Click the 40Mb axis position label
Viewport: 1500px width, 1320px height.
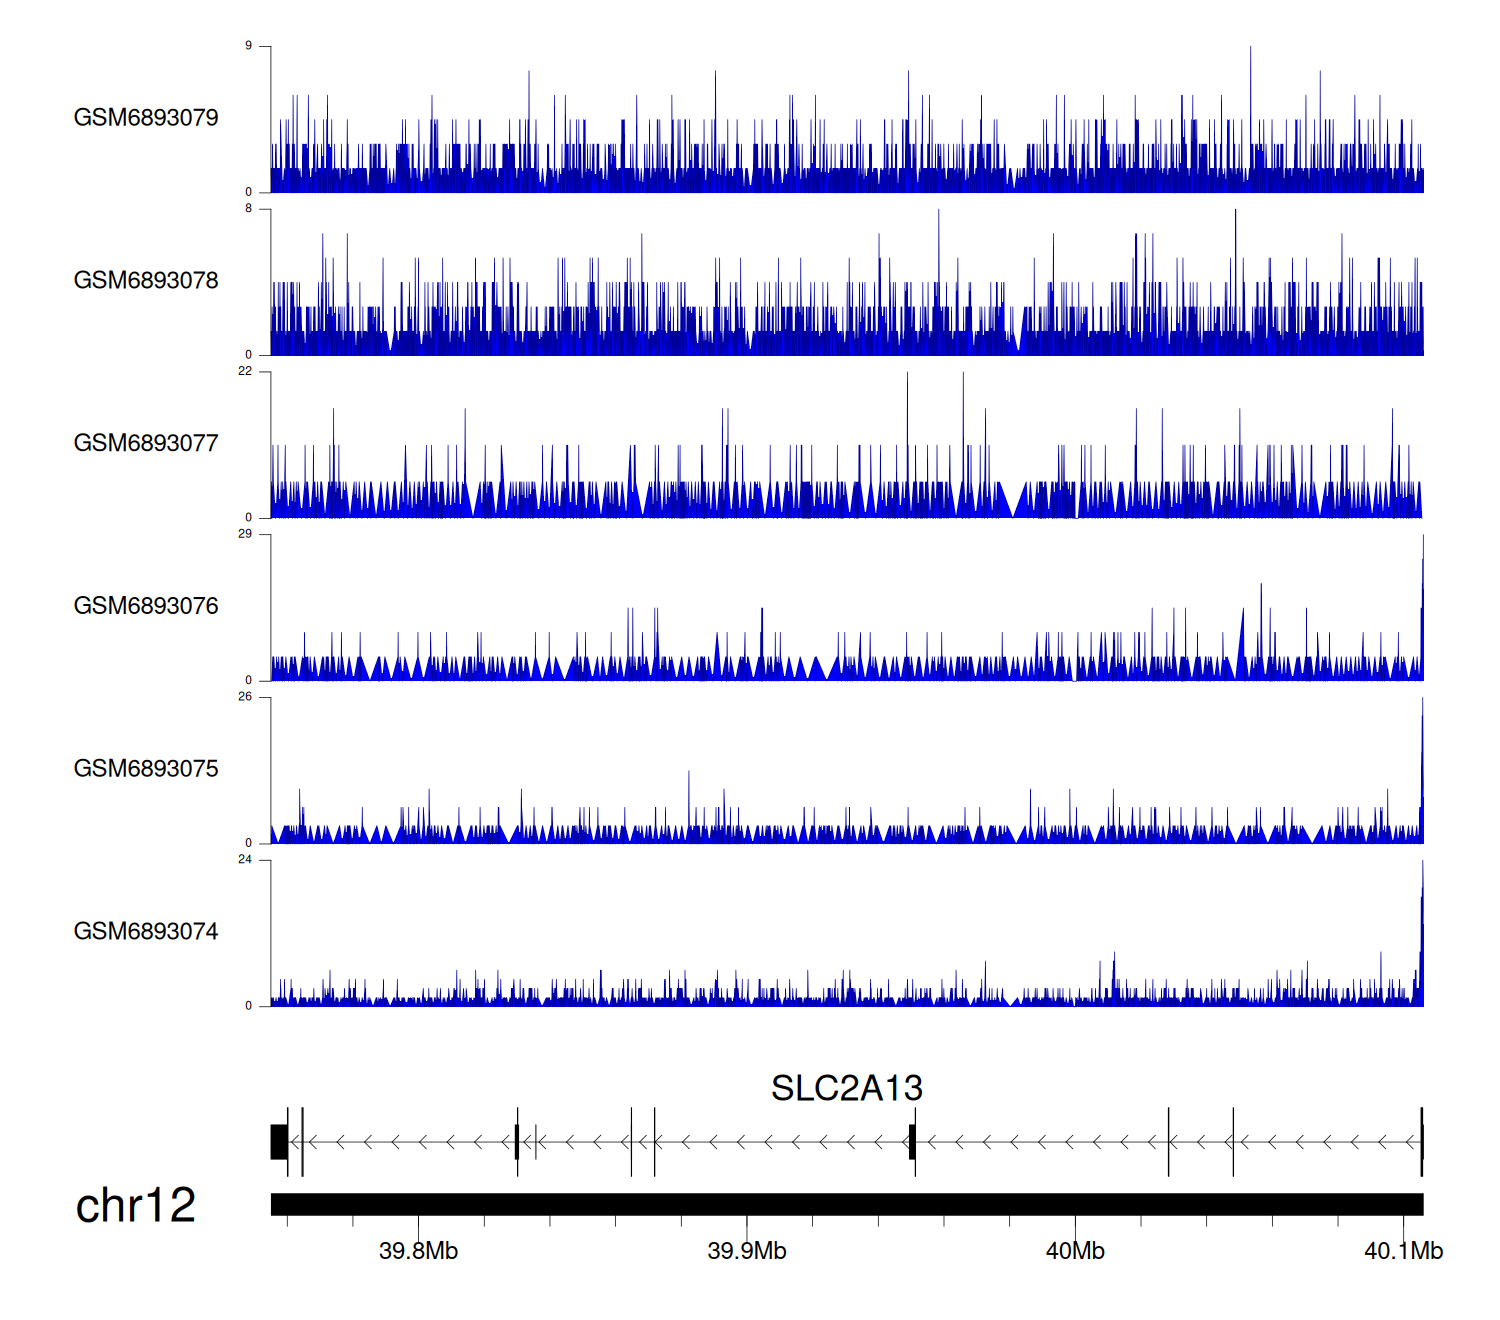[1075, 1251]
